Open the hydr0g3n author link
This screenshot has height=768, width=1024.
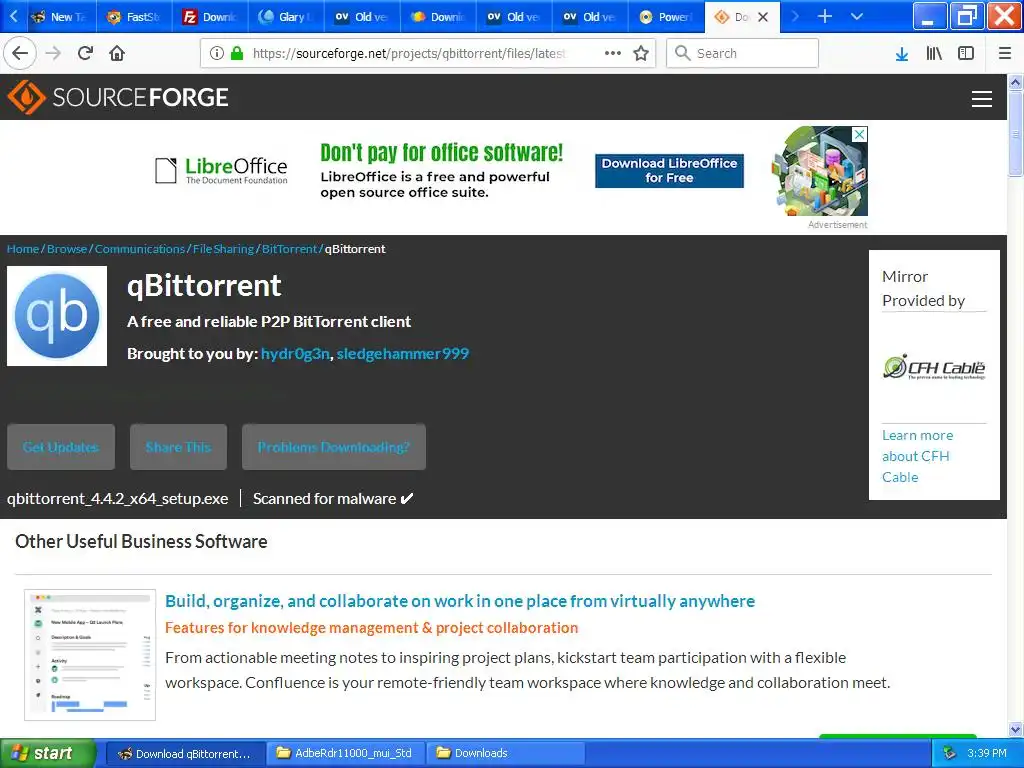[295, 354]
